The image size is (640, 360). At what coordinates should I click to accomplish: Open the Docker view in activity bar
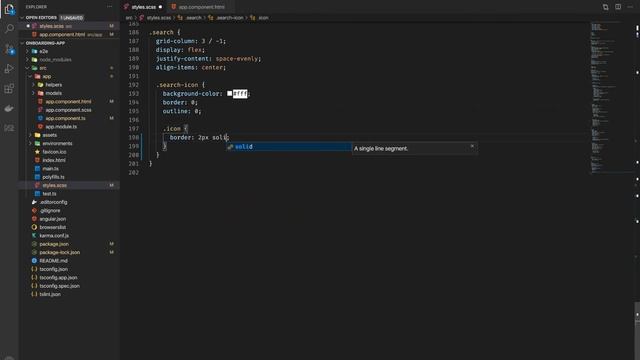[x=9, y=108]
